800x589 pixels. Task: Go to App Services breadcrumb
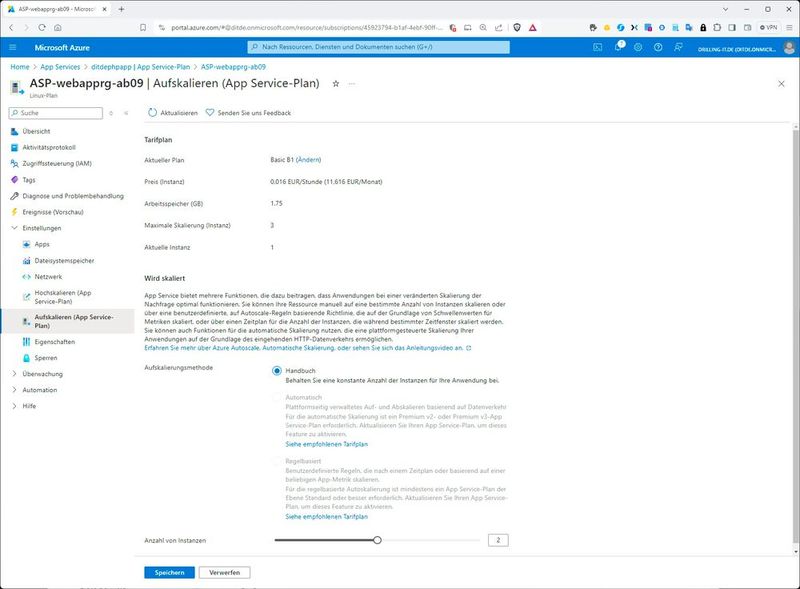60,67
